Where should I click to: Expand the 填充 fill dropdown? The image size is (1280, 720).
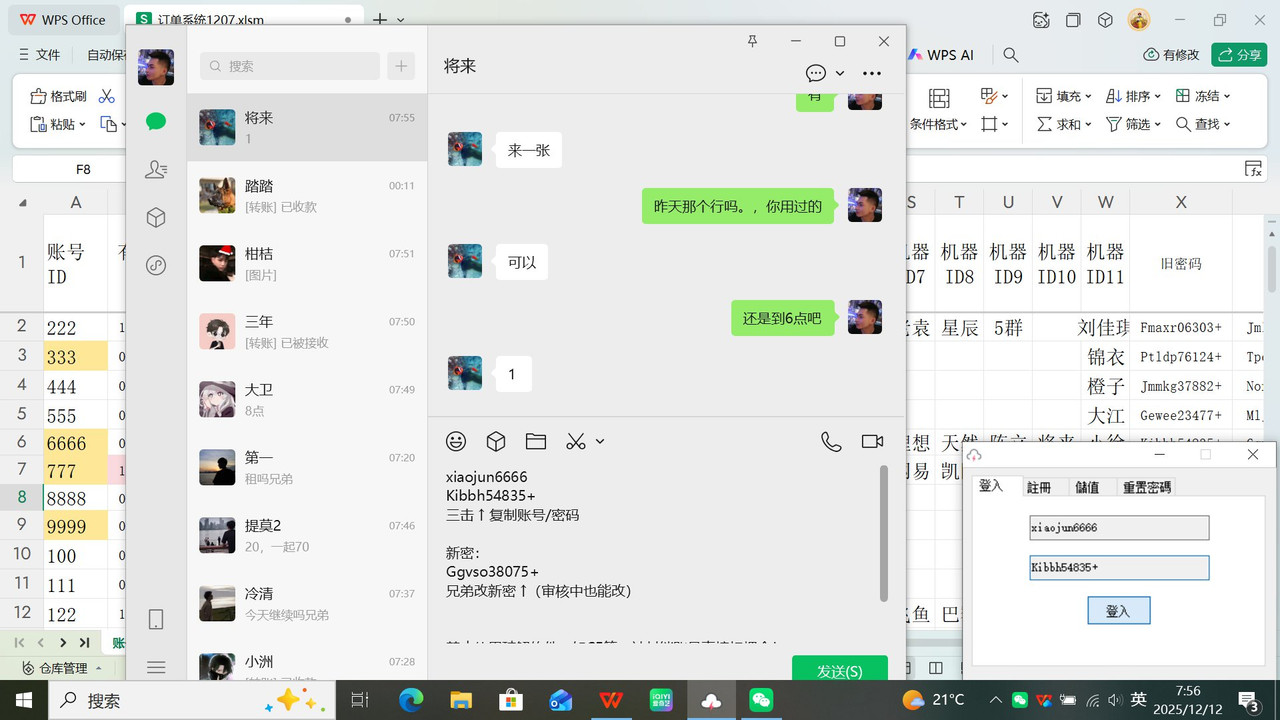pos(1089,96)
